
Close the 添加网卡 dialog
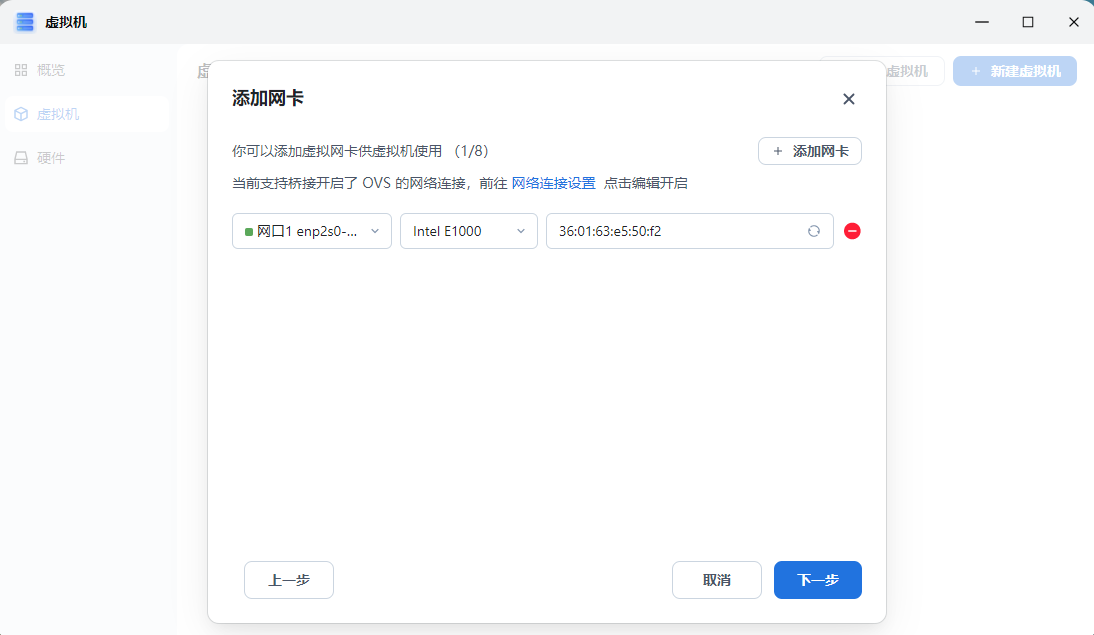pyautogui.click(x=848, y=99)
